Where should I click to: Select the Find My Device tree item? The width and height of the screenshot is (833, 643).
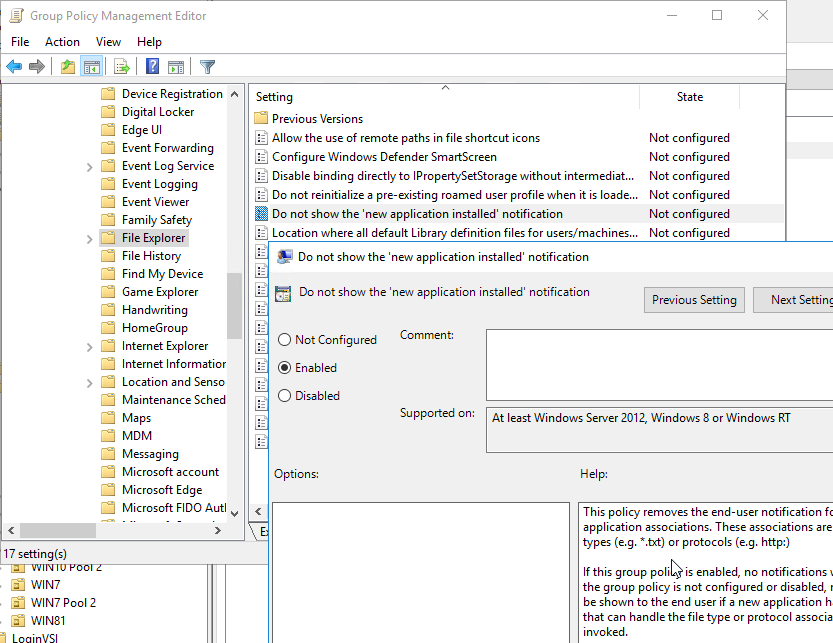click(x=163, y=274)
